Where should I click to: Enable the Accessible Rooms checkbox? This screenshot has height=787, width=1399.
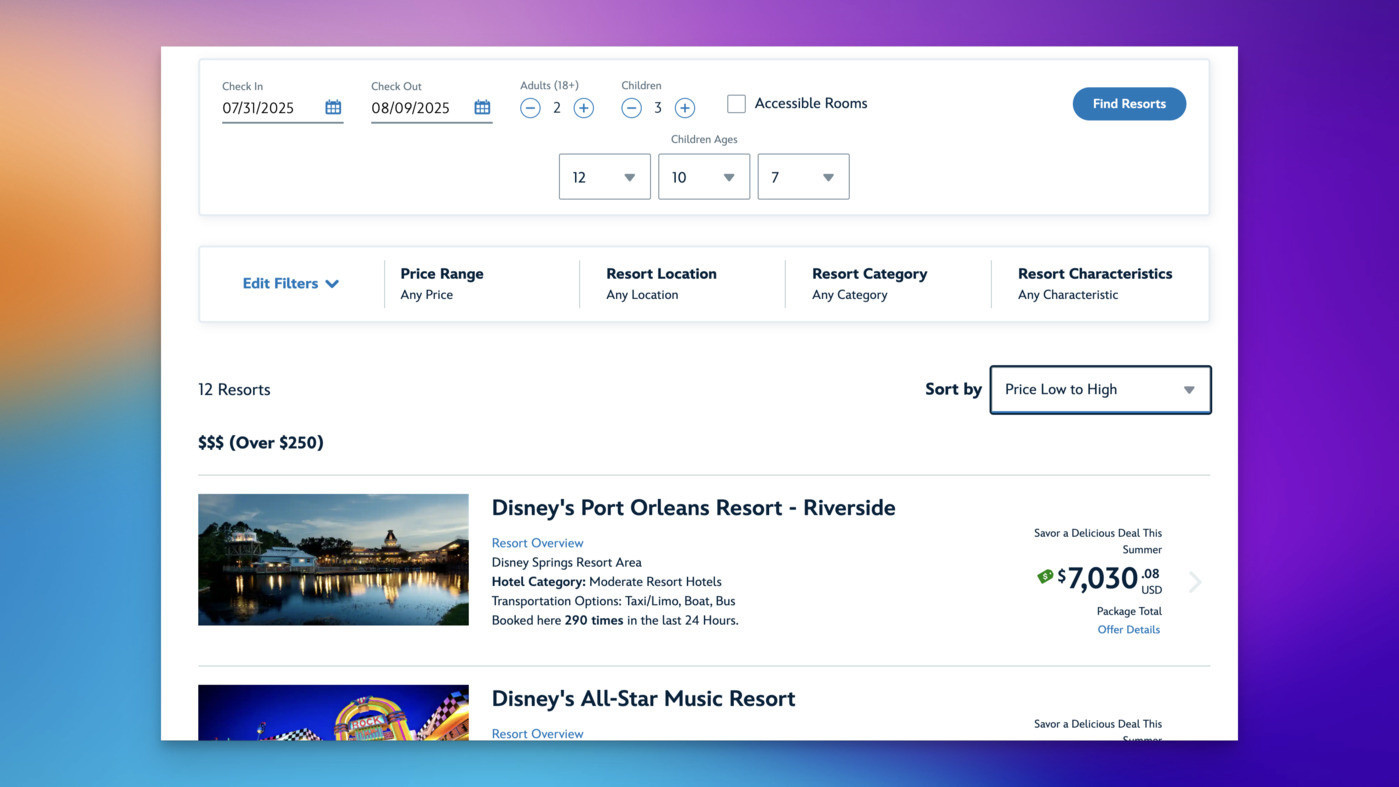tap(737, 104)
